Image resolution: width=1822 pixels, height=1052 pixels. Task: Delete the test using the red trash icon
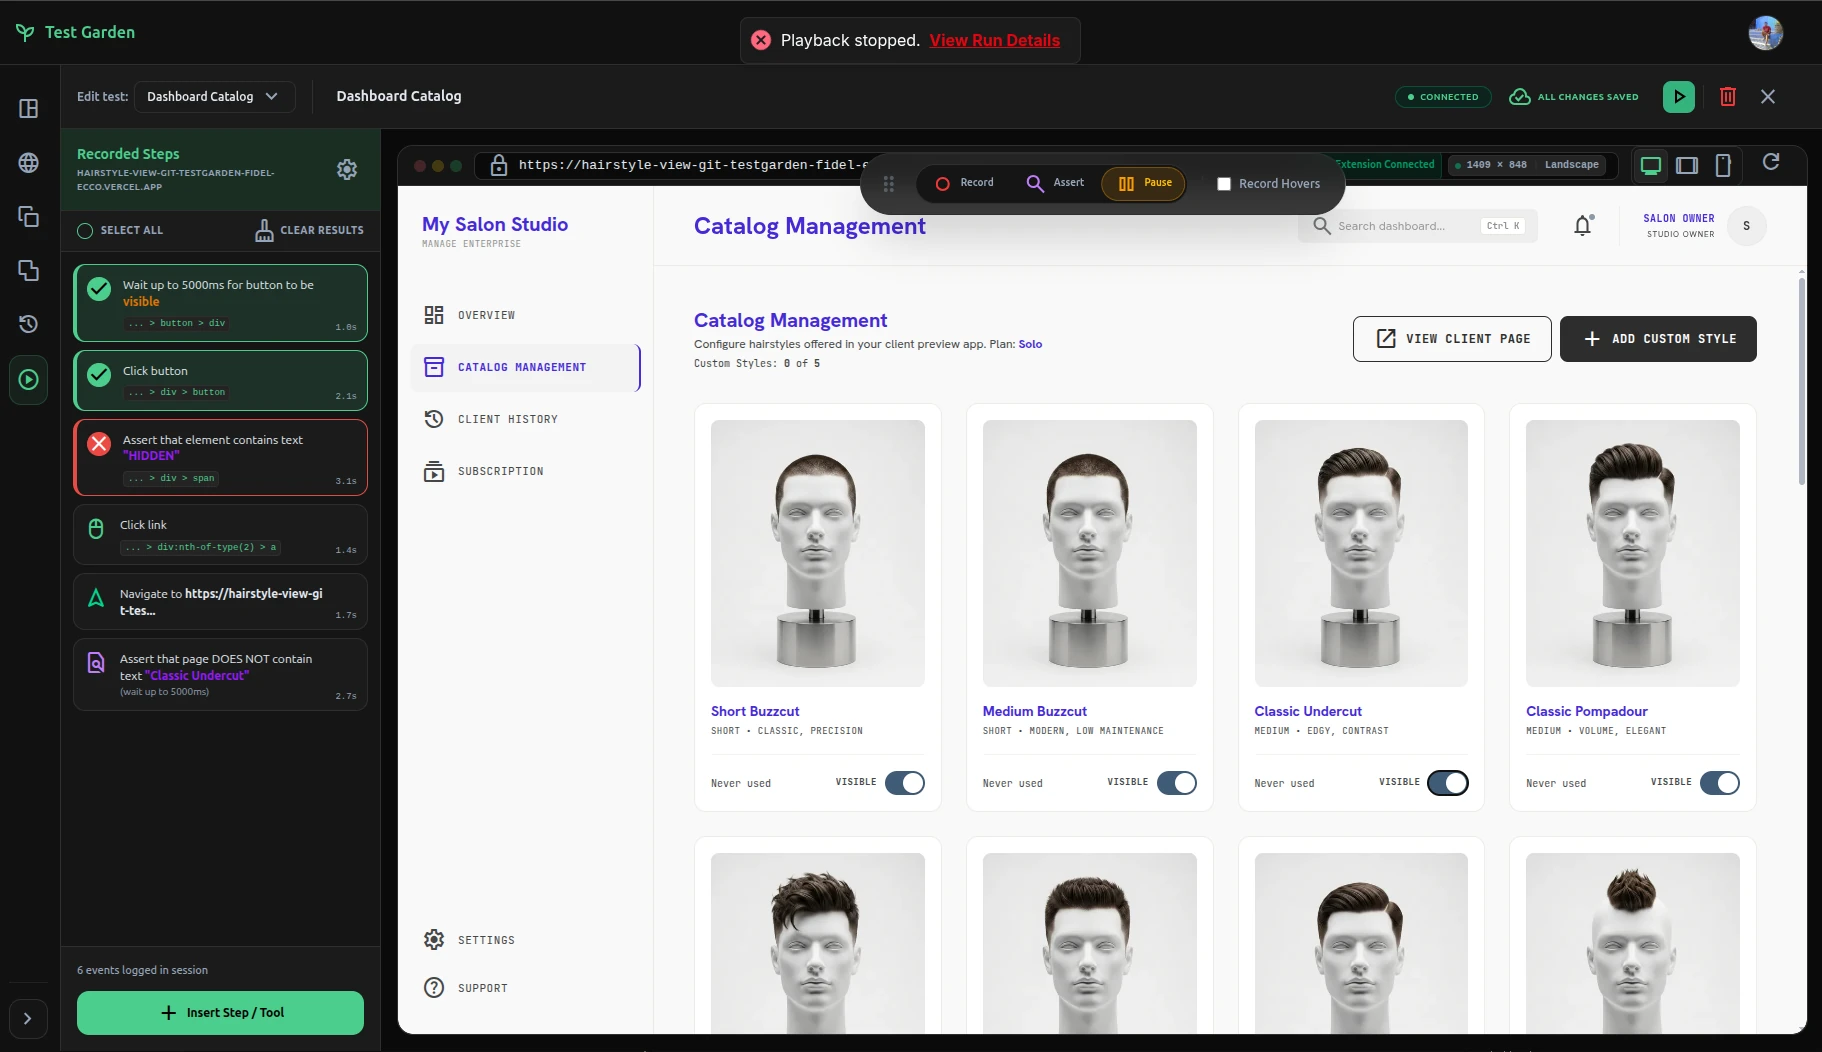(x=1727, y=97)
